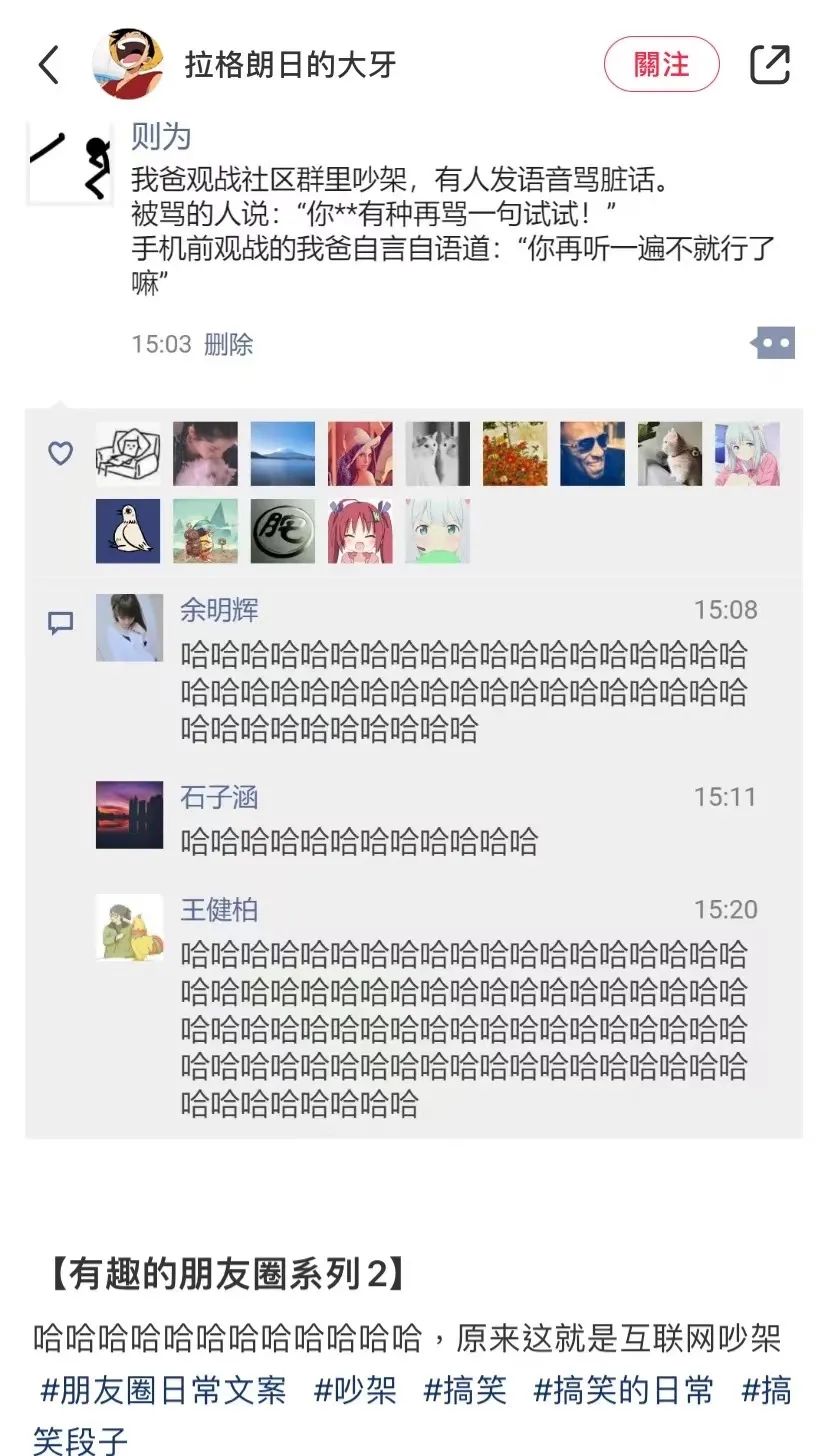828x1456 pixels.
Task: Click the 關注 follow button
Action: point(662,64)
